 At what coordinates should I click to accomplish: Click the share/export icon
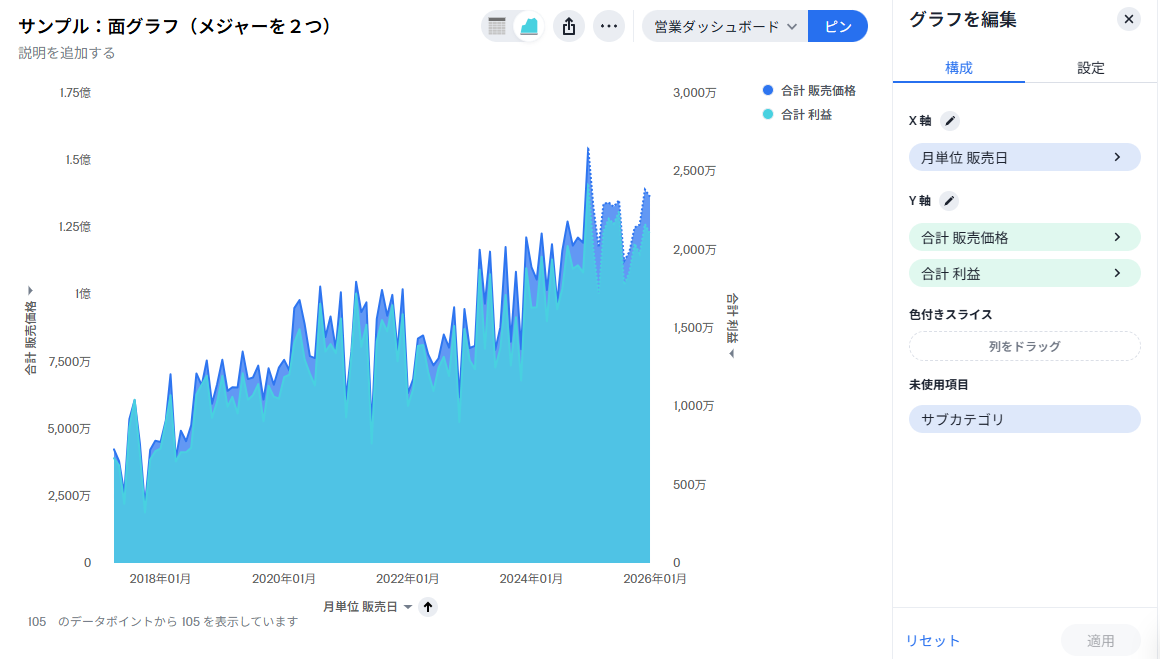coord(569,27)
